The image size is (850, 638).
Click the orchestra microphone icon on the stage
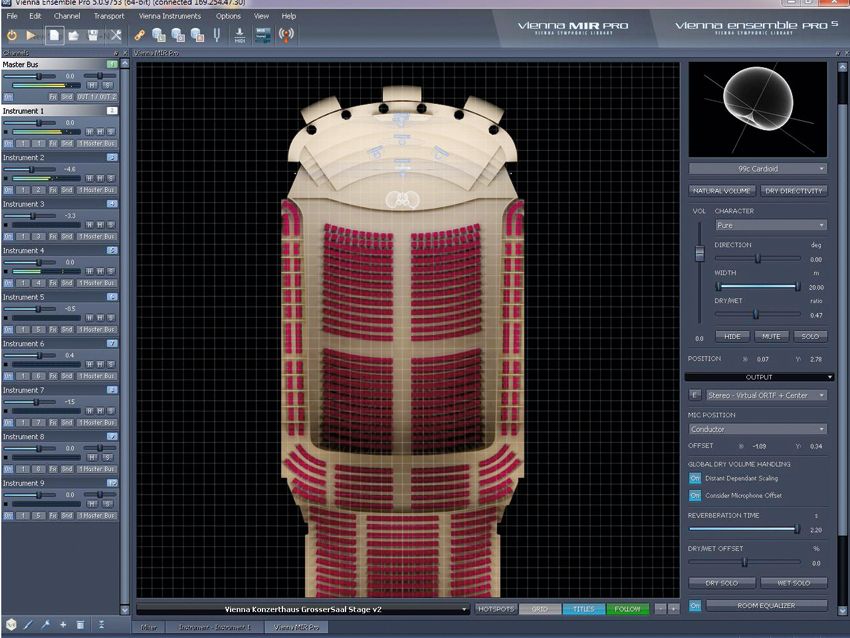click(x=402, y=200)
